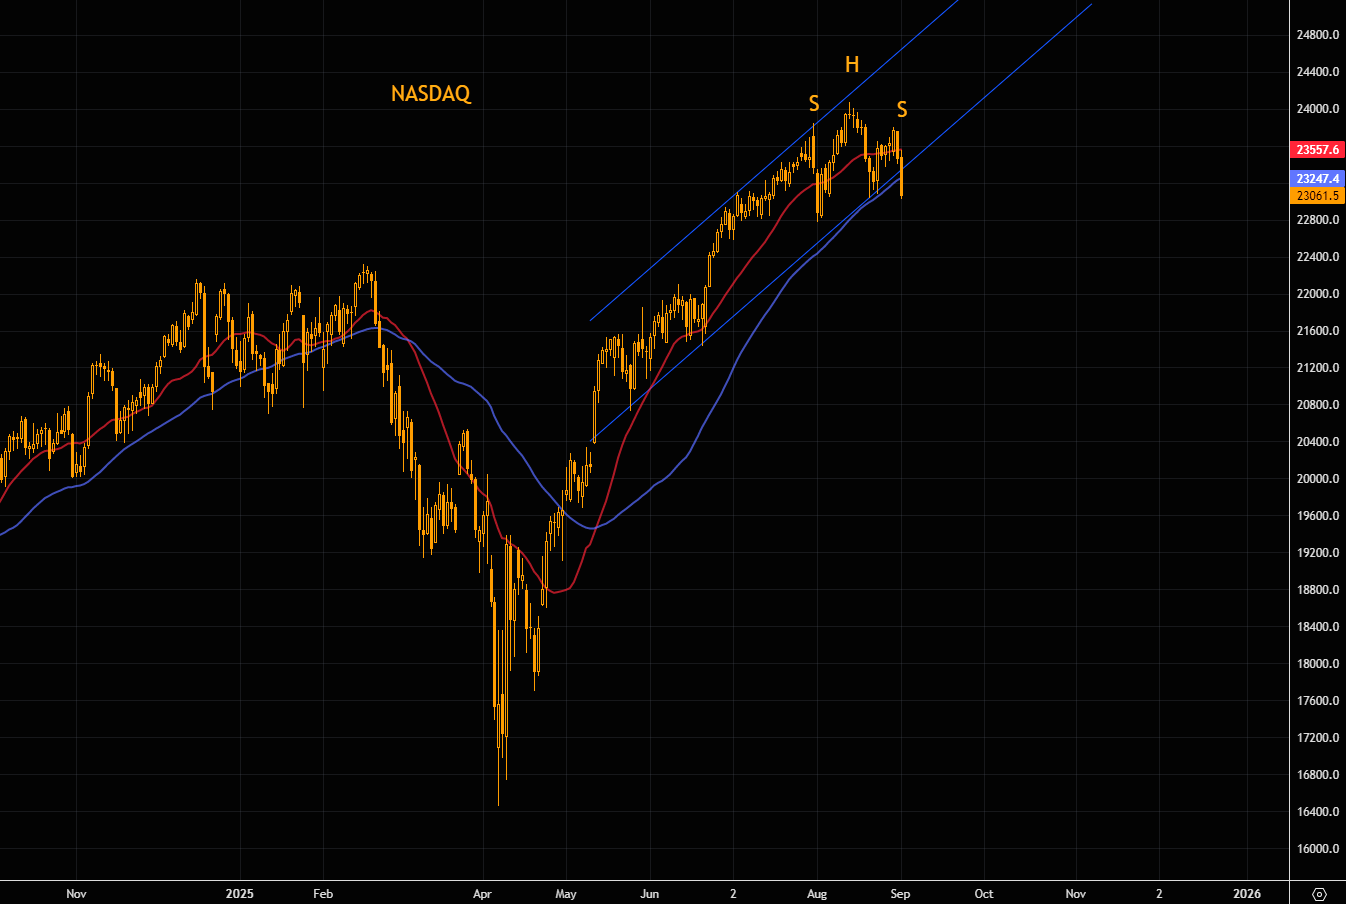Click the red 23557.6 price label
Screen dimensions: 1346x904
tap(1317, 150)
